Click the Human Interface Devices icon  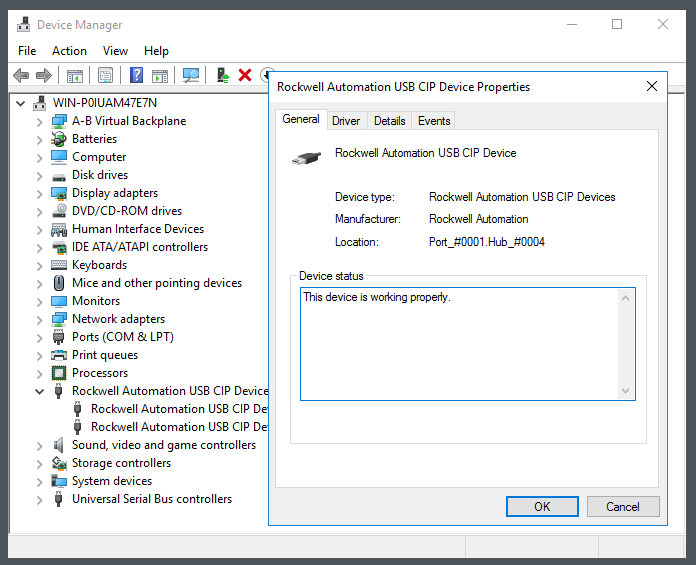pyautogui.click(x=59, y=229)
